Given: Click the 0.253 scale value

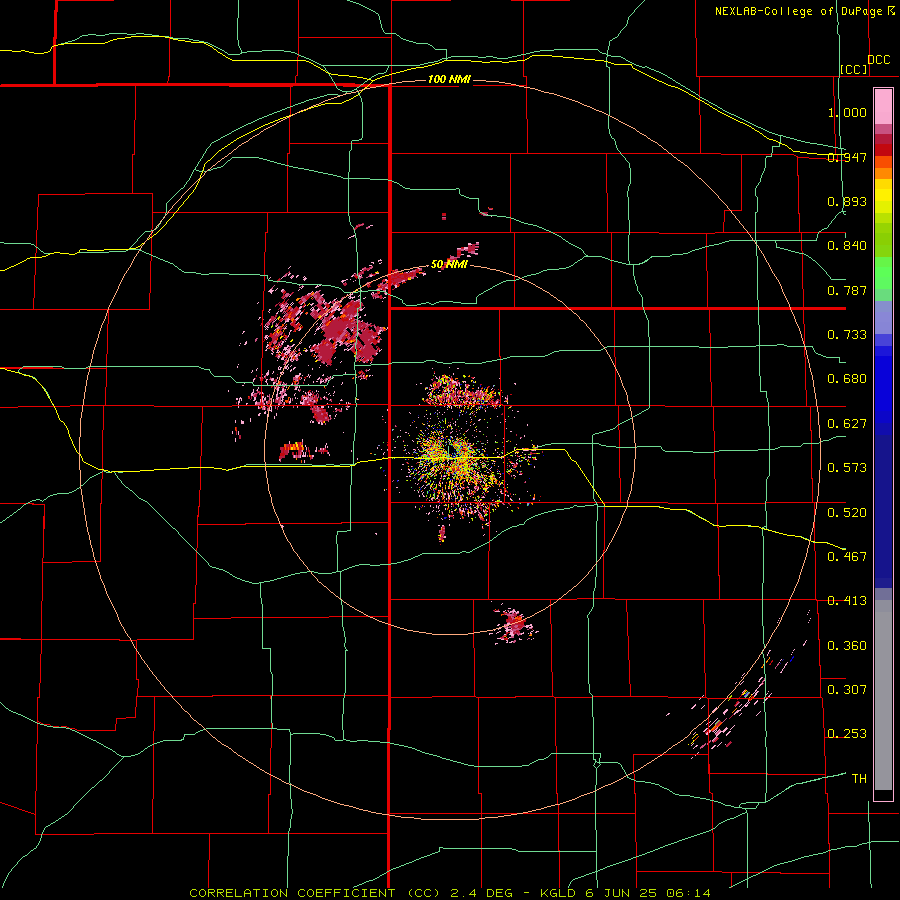Looking at the screenshot, I should 847,734.
